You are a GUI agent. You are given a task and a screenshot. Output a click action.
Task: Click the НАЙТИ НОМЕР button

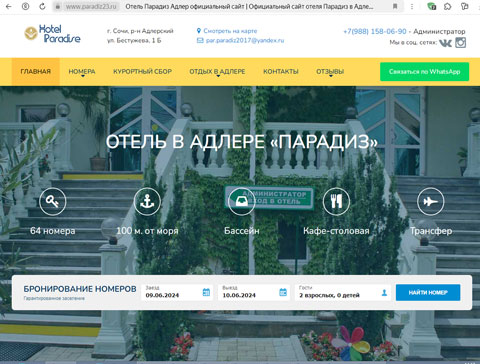[428, 292]
